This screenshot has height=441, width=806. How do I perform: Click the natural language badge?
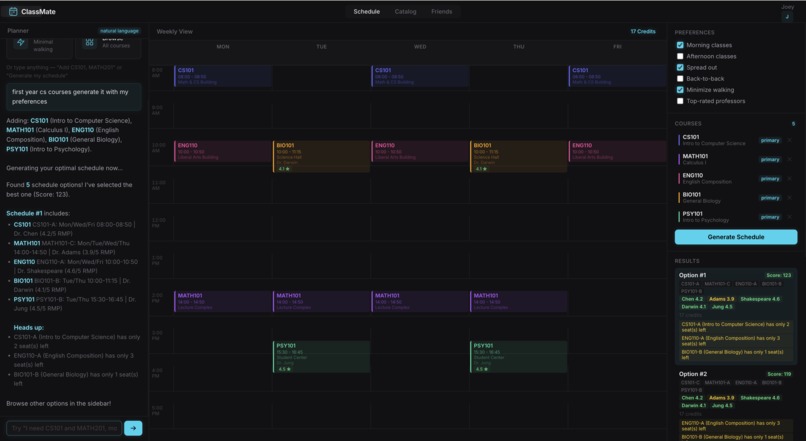click(119, 31)
